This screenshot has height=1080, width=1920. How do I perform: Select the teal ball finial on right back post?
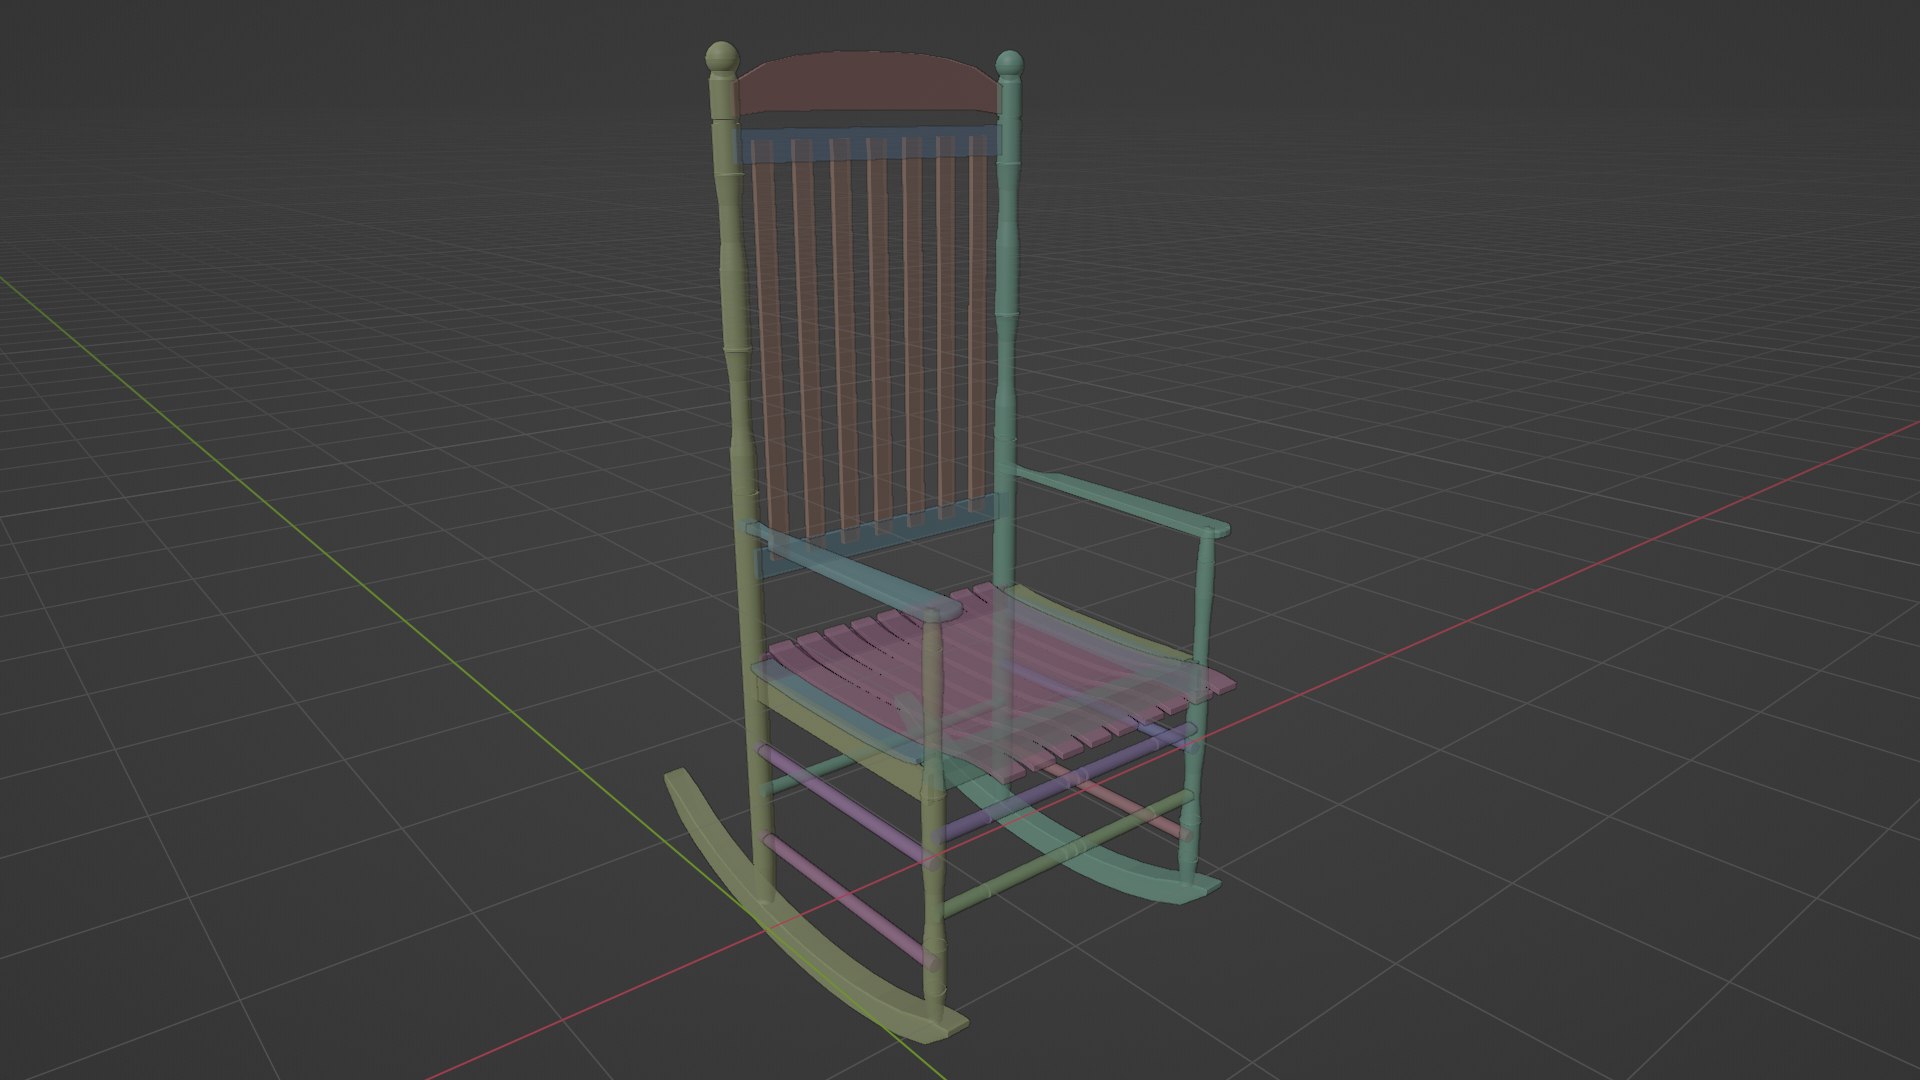coord(1010,64)
